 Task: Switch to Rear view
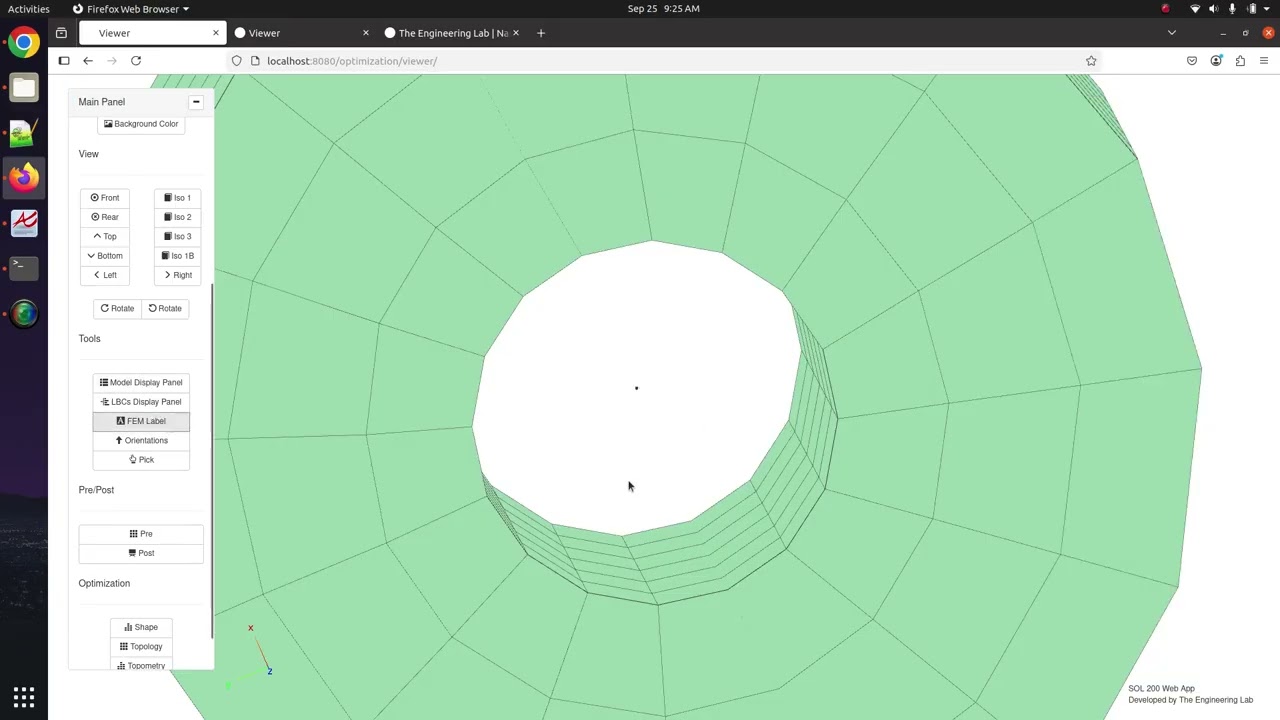[105, 217]
